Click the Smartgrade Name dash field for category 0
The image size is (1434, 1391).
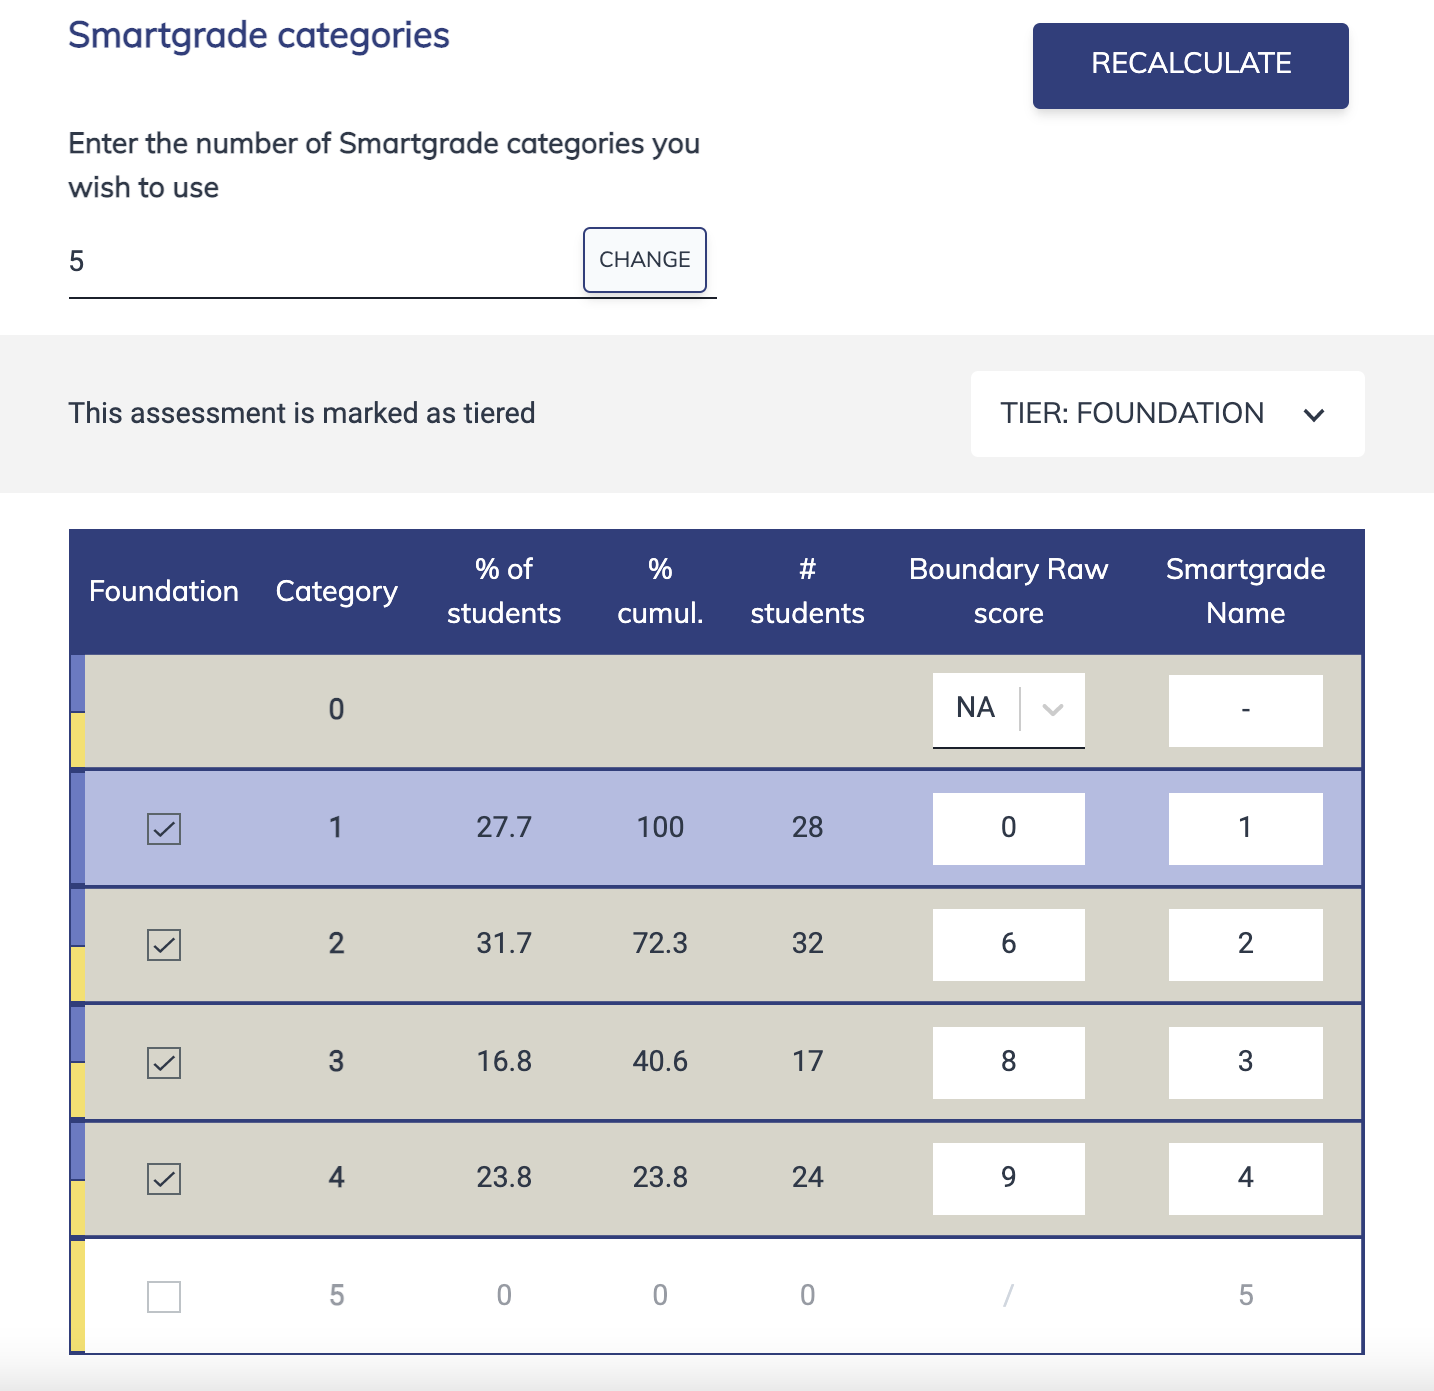[1245, 710]
